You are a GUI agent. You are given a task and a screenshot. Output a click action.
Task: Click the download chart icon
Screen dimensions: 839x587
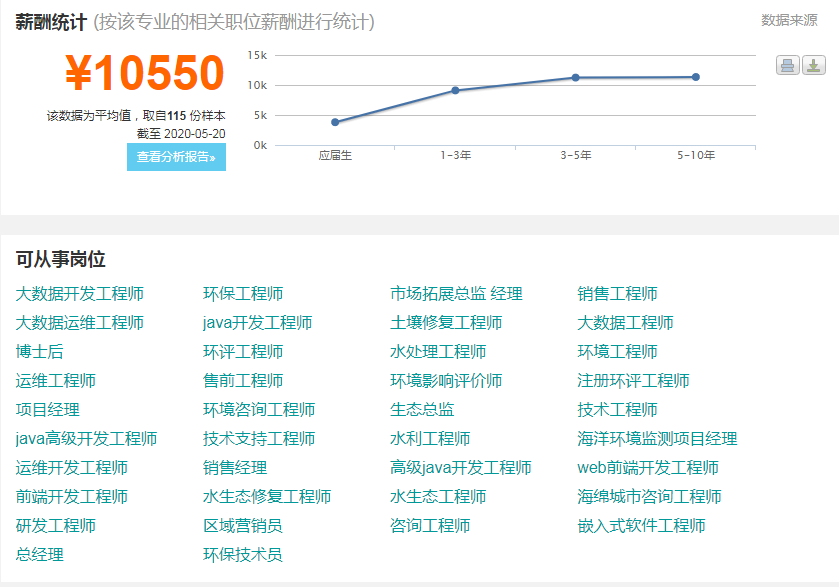pyautogui.click(x=813, y=65)
